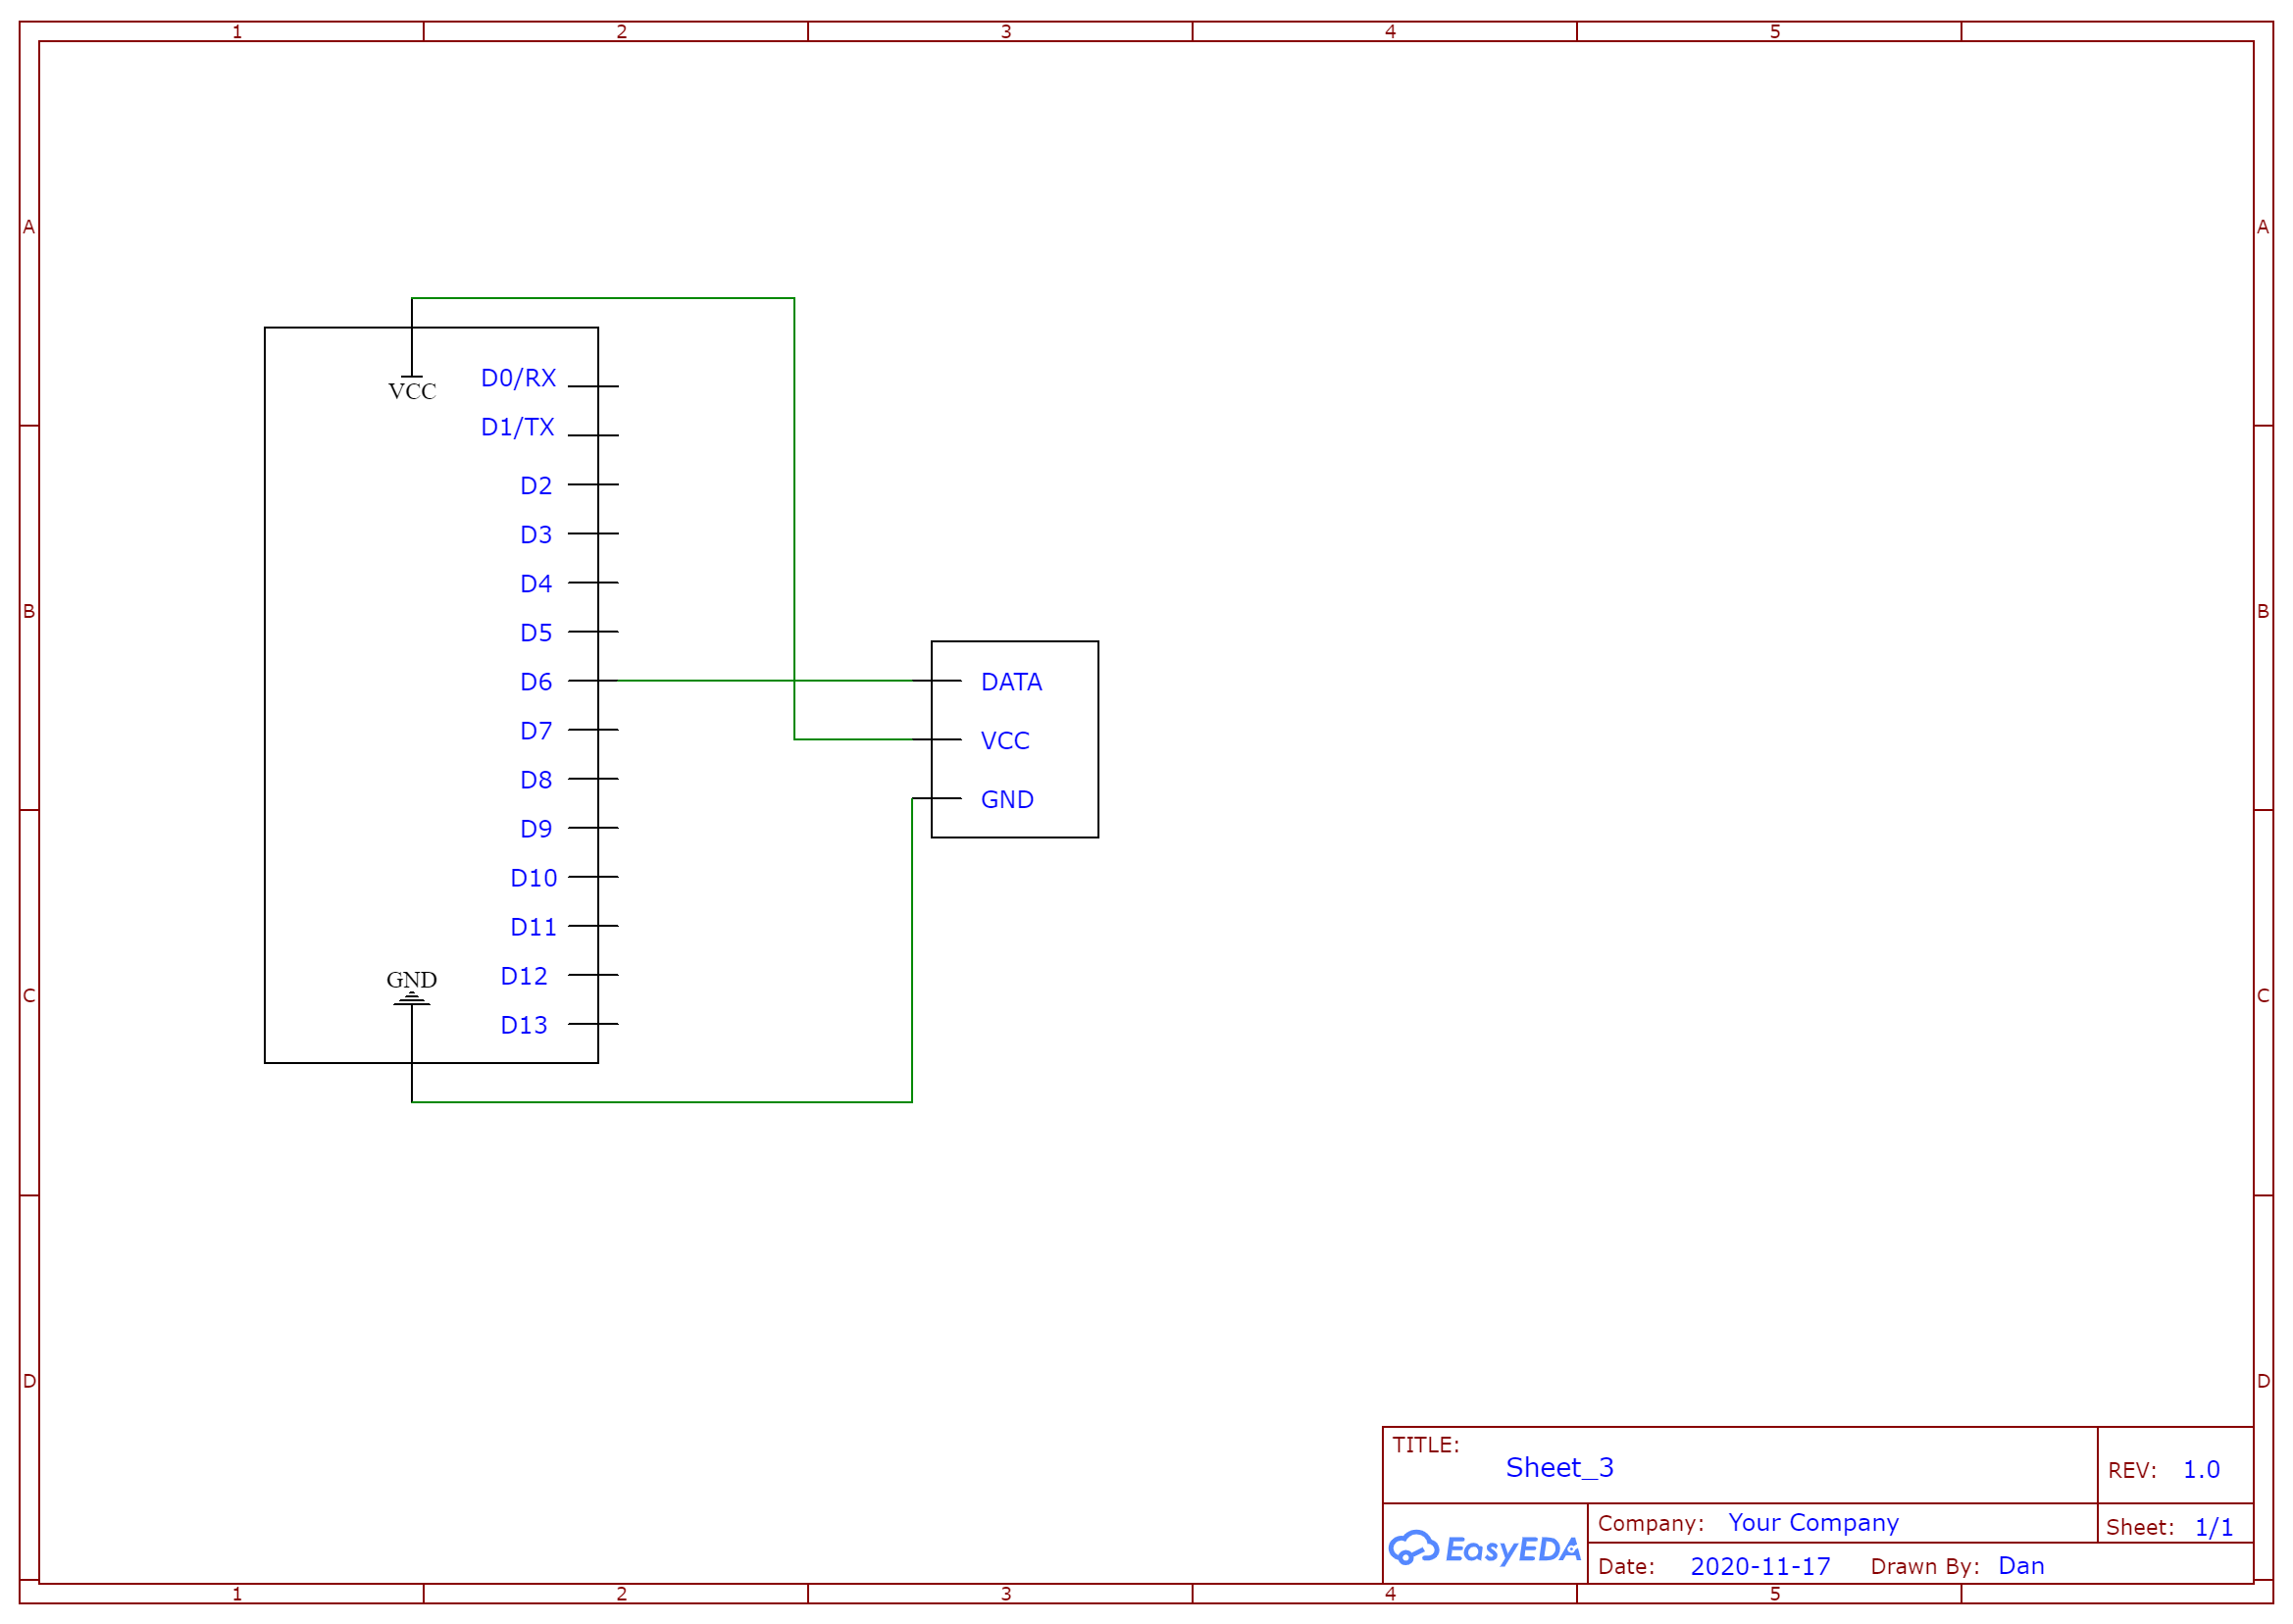The width and height of the screenshot is (2293, 1624).
Task: Click the D2 pin label
Action: click(x=536, y=486)
